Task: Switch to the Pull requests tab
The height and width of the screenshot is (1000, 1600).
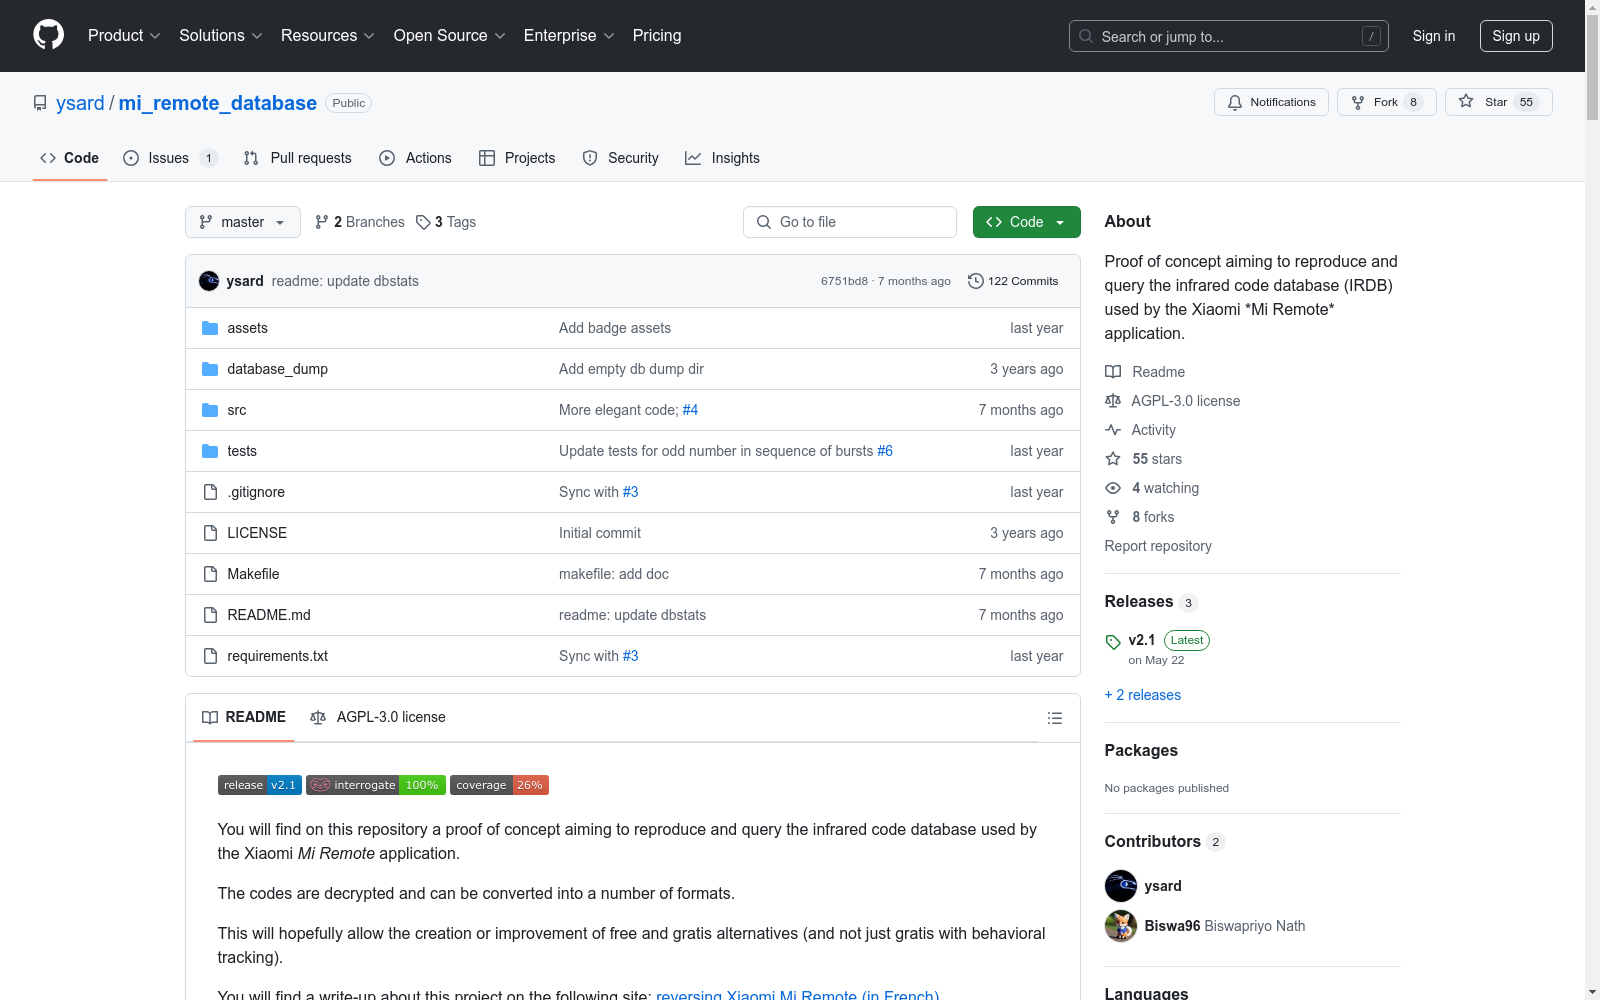Action: point(297,158)
